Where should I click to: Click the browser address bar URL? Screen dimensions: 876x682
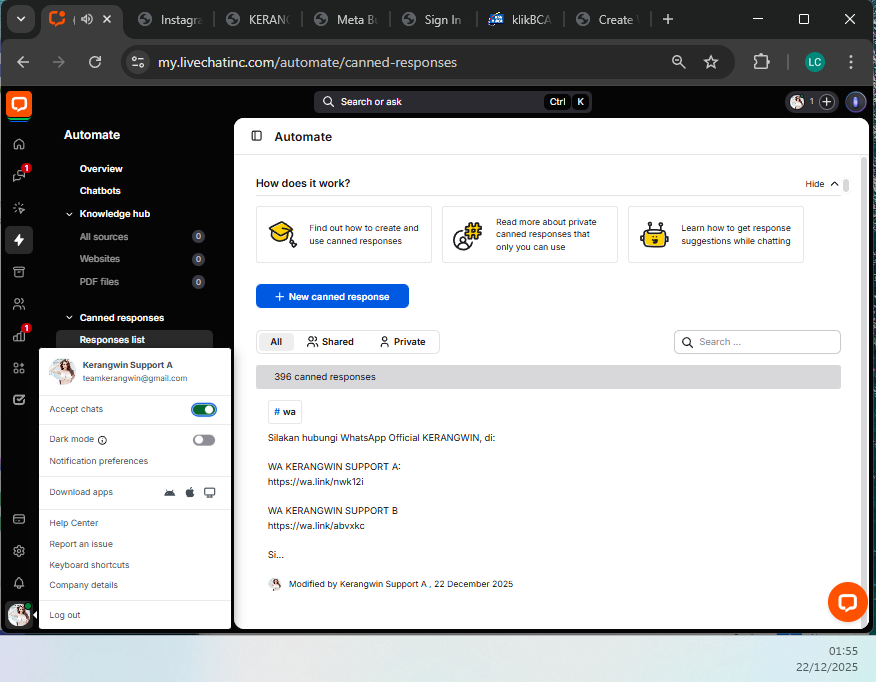(307, 62)
